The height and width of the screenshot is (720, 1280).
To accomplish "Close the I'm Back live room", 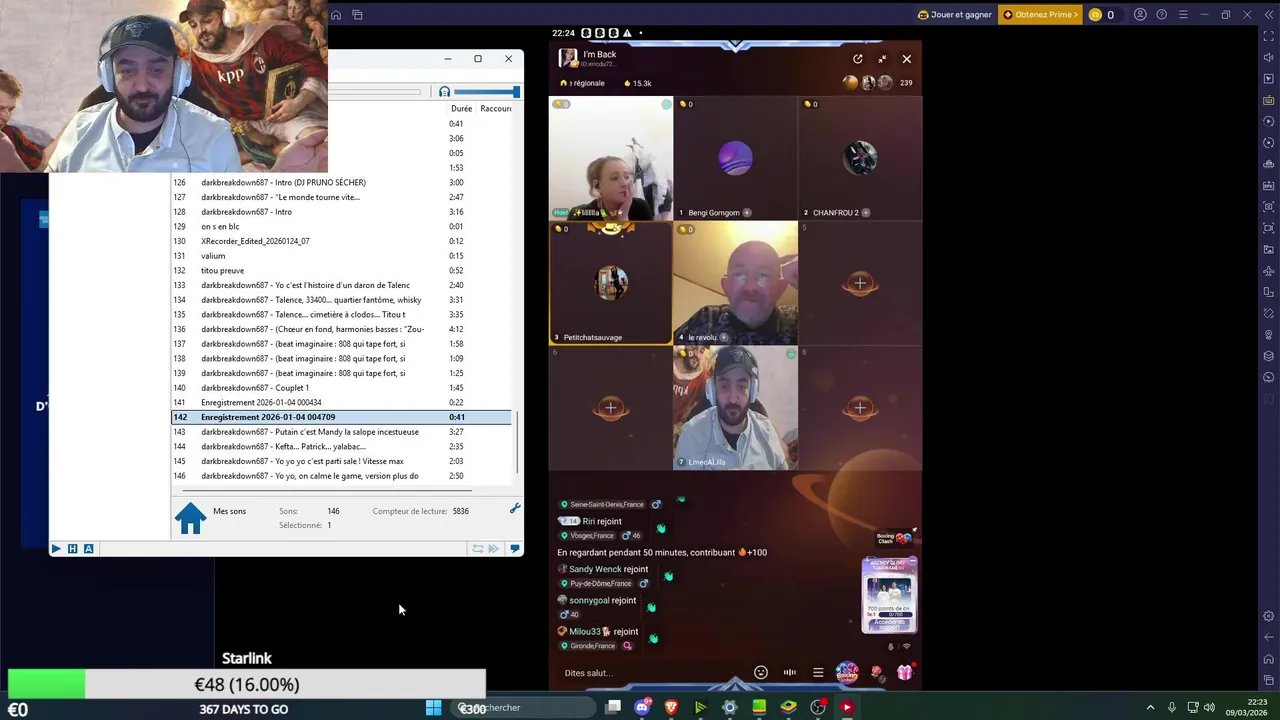I will 907,59.
